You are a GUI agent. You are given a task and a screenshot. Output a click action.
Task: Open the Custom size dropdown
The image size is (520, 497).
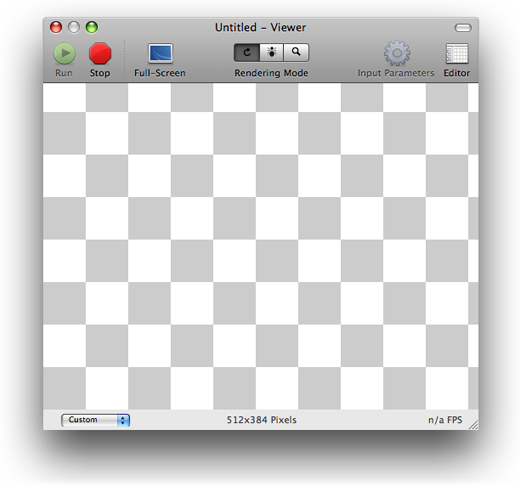95,420
